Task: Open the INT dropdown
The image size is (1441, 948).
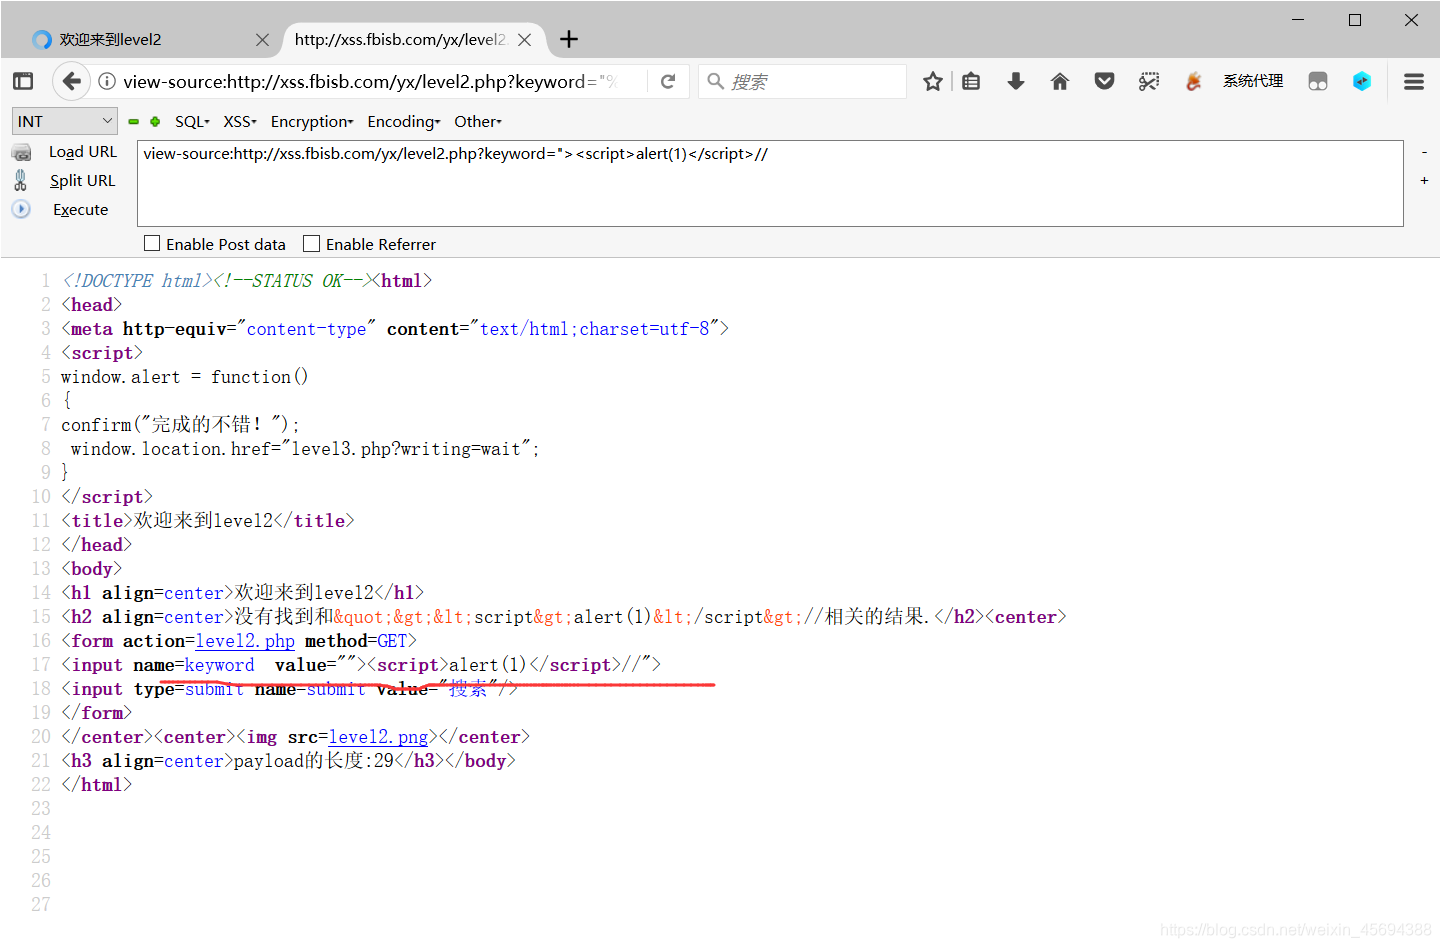Action: 65,121
